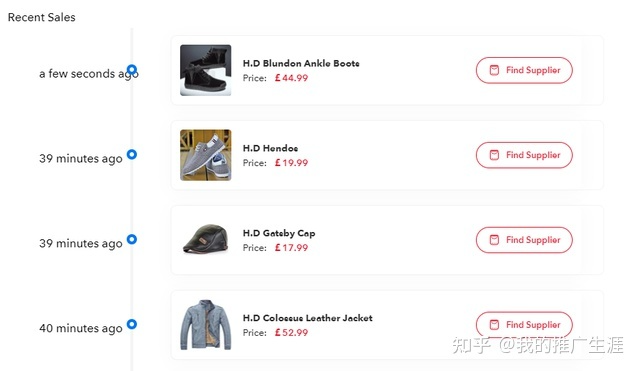Select the timeline dot beside H.D Hendos
640x371 pixels.
(132, 154)
